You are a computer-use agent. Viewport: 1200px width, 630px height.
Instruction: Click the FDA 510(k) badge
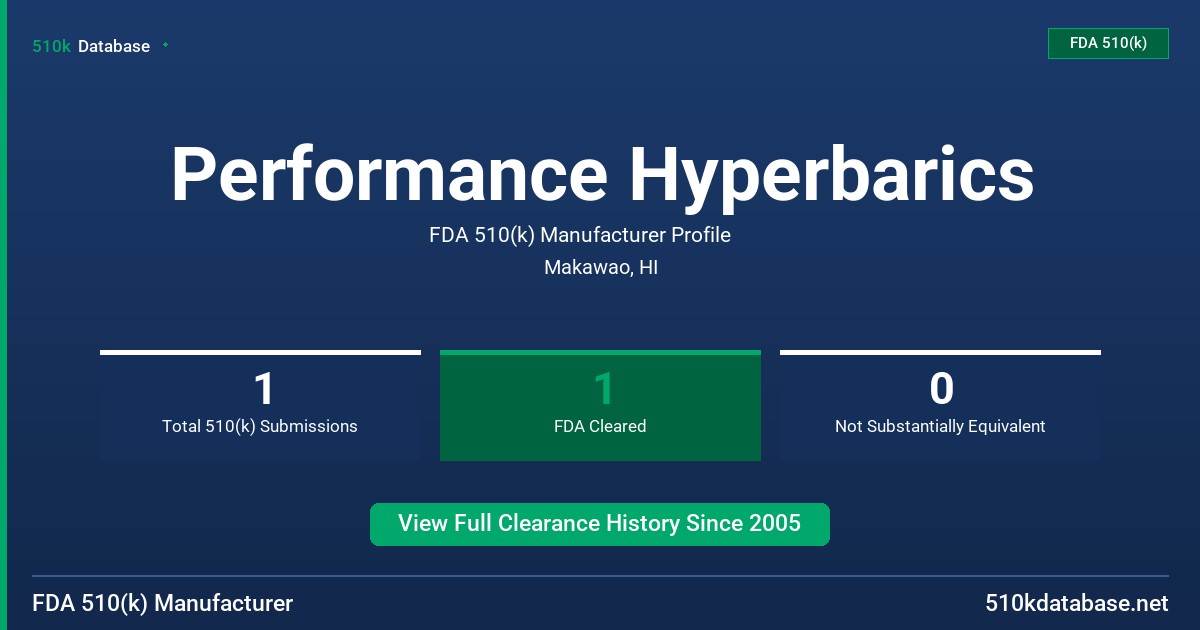[x=1108, y=43]
